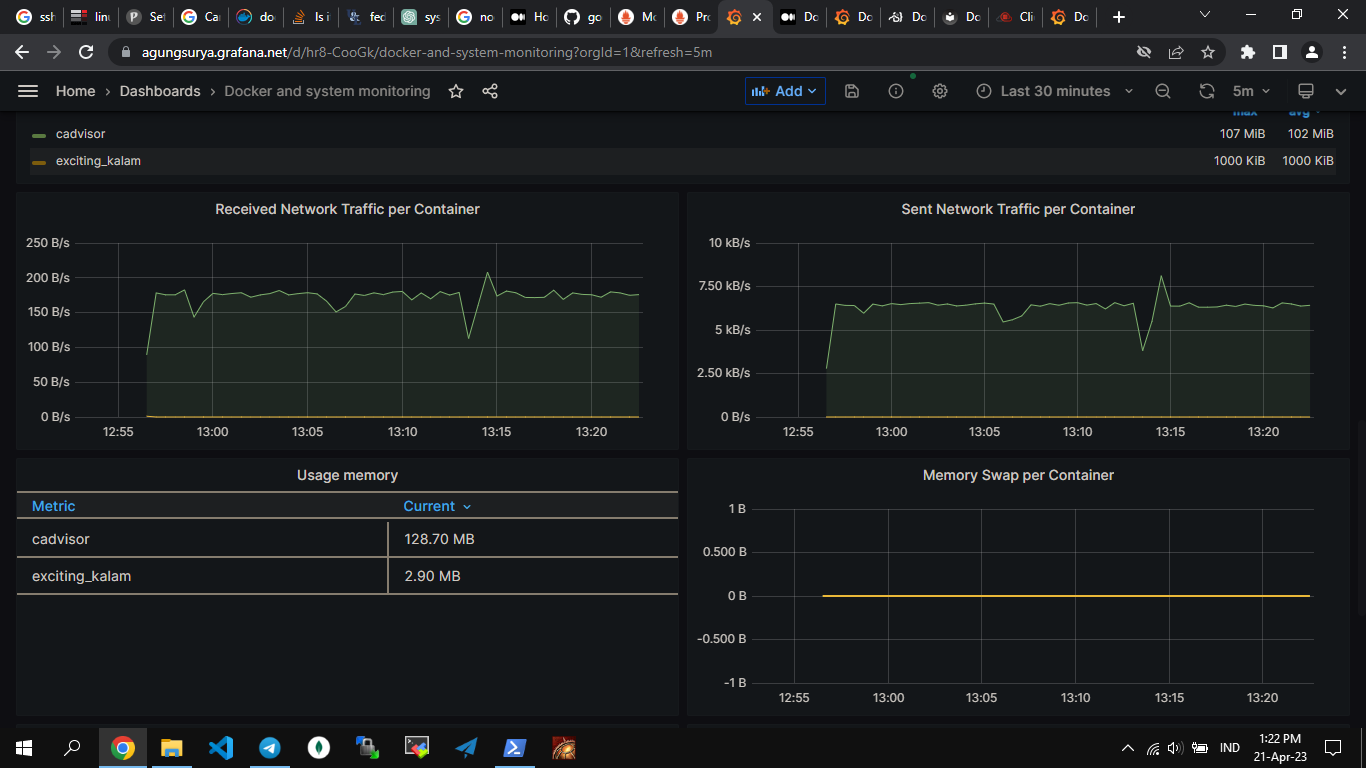Toggle exciting_kalam series in legend
This screenshot has height=768, width=1366.
pyautogui.click(x=98, y=161)
